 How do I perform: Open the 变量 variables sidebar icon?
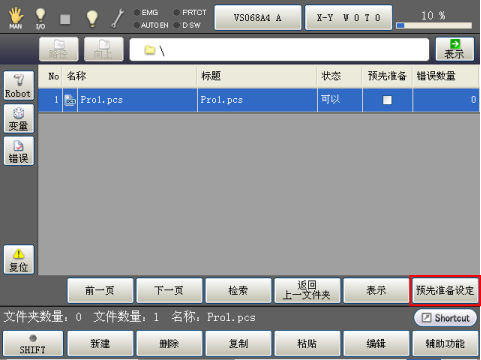(x=19, y=119)
